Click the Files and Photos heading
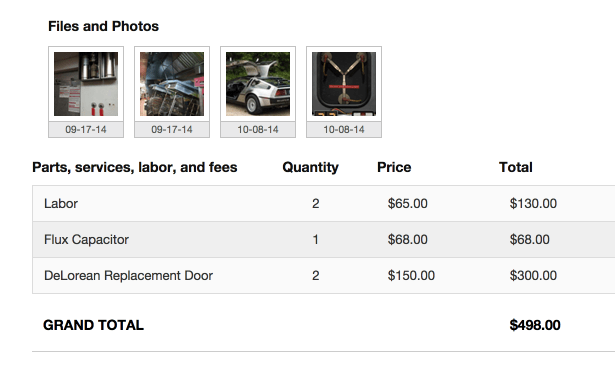The image size is (615, 381). click(x=104, y=26)
